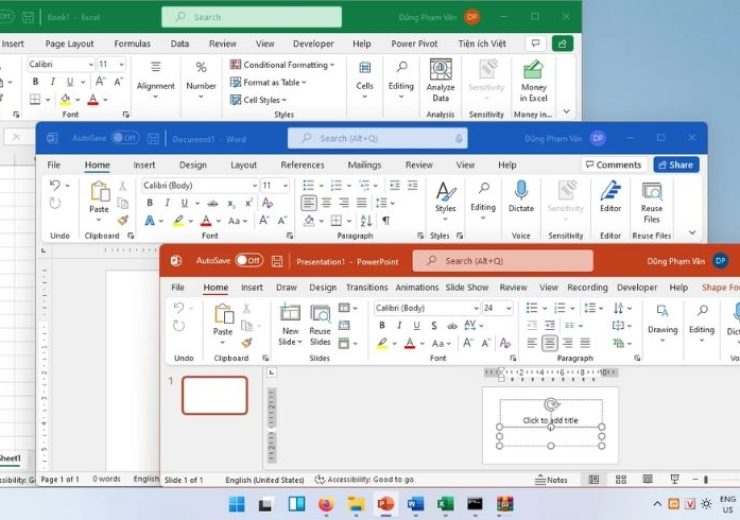
Task: Click Search box in Excel title bar
Action: pos(252,17)
